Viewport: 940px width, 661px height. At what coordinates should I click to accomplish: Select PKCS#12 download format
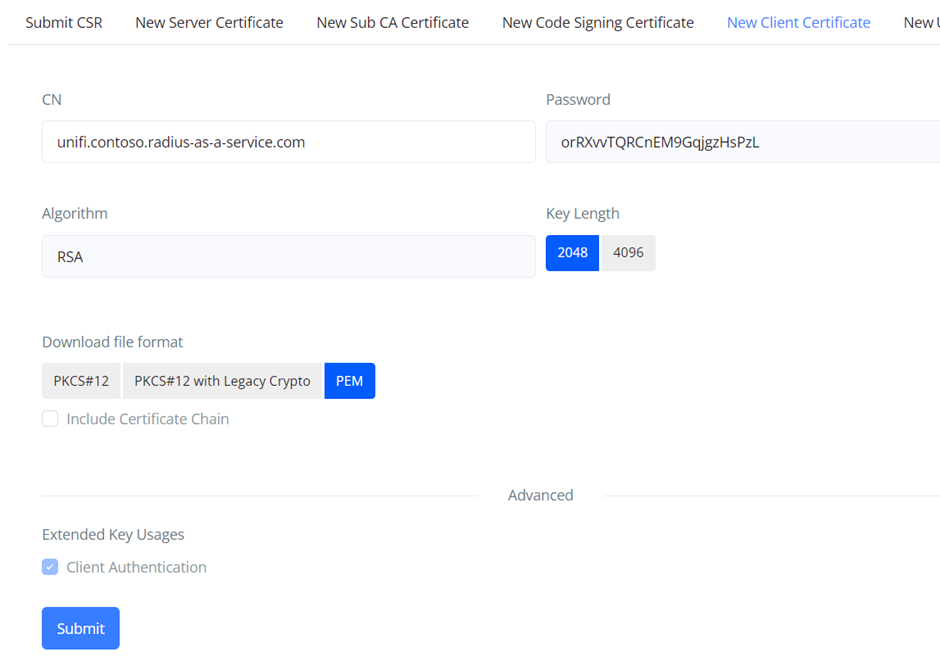81,381
